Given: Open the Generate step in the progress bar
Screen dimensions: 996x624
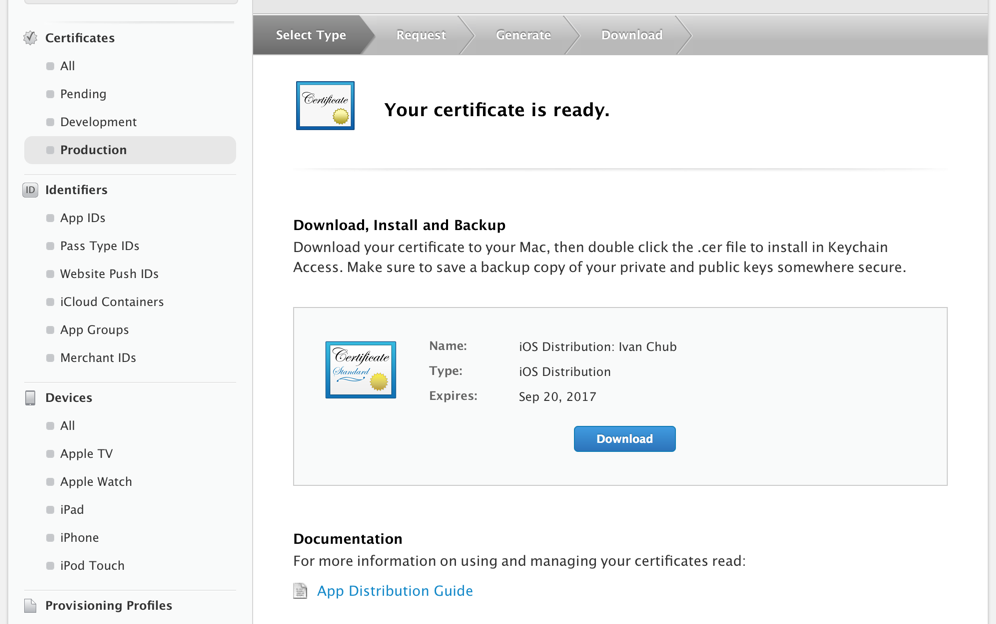Looking at the screenshot, I should (523, 34).
